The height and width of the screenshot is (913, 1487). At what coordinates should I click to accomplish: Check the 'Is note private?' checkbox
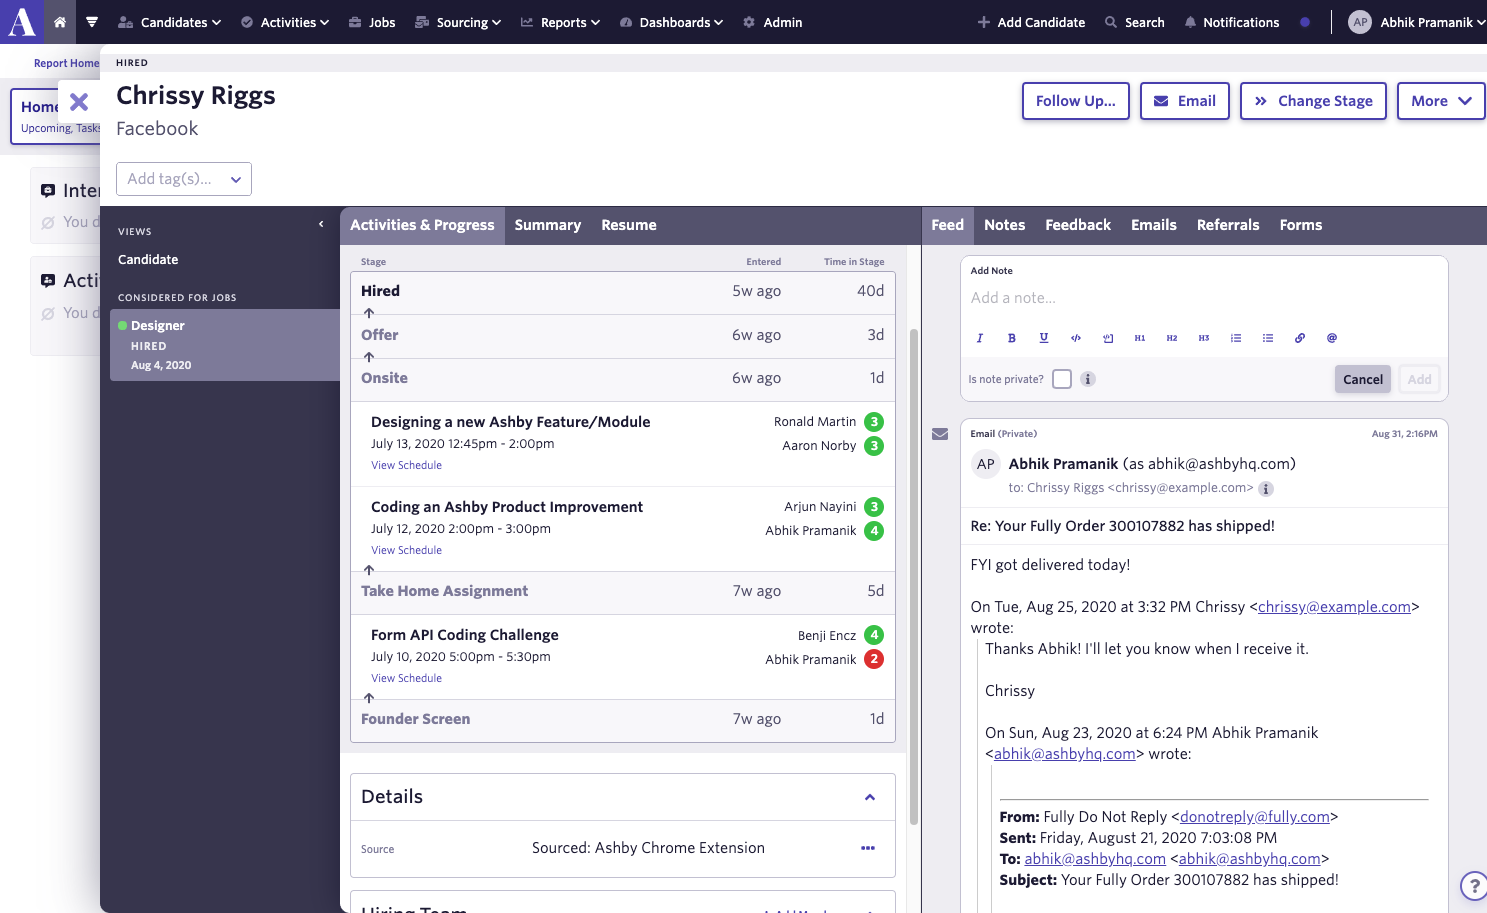click(x=1062, y=379)
